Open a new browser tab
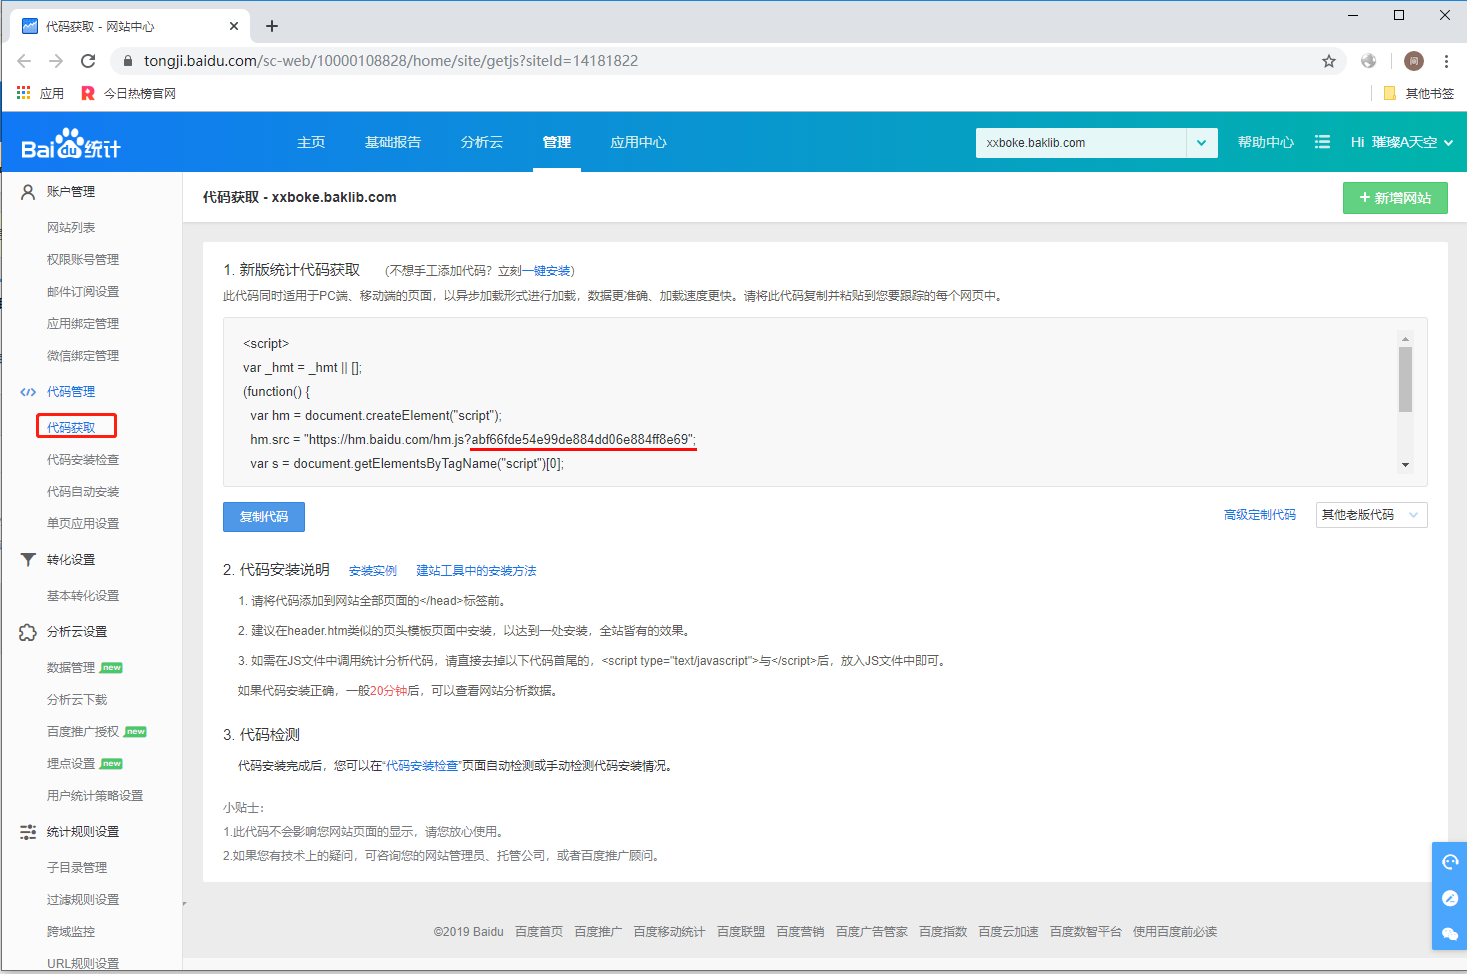Image resolution: width=1467 pixels, height=974 pixels. click(272, 26)
